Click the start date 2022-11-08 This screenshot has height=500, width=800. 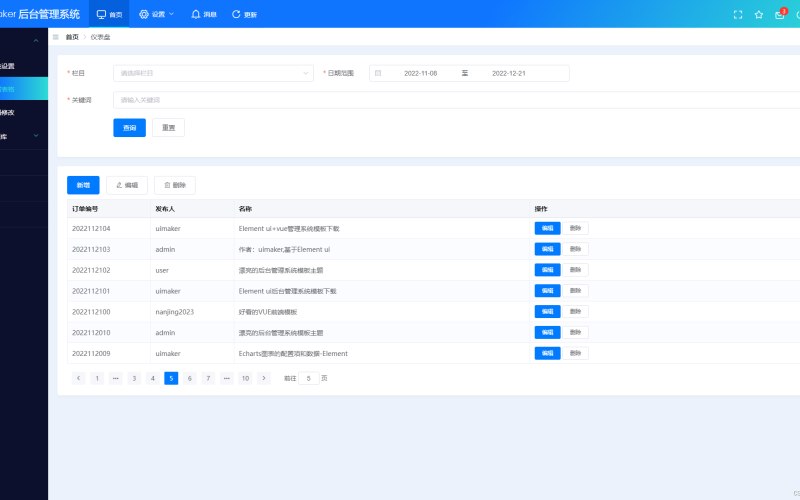coord(420,73)
